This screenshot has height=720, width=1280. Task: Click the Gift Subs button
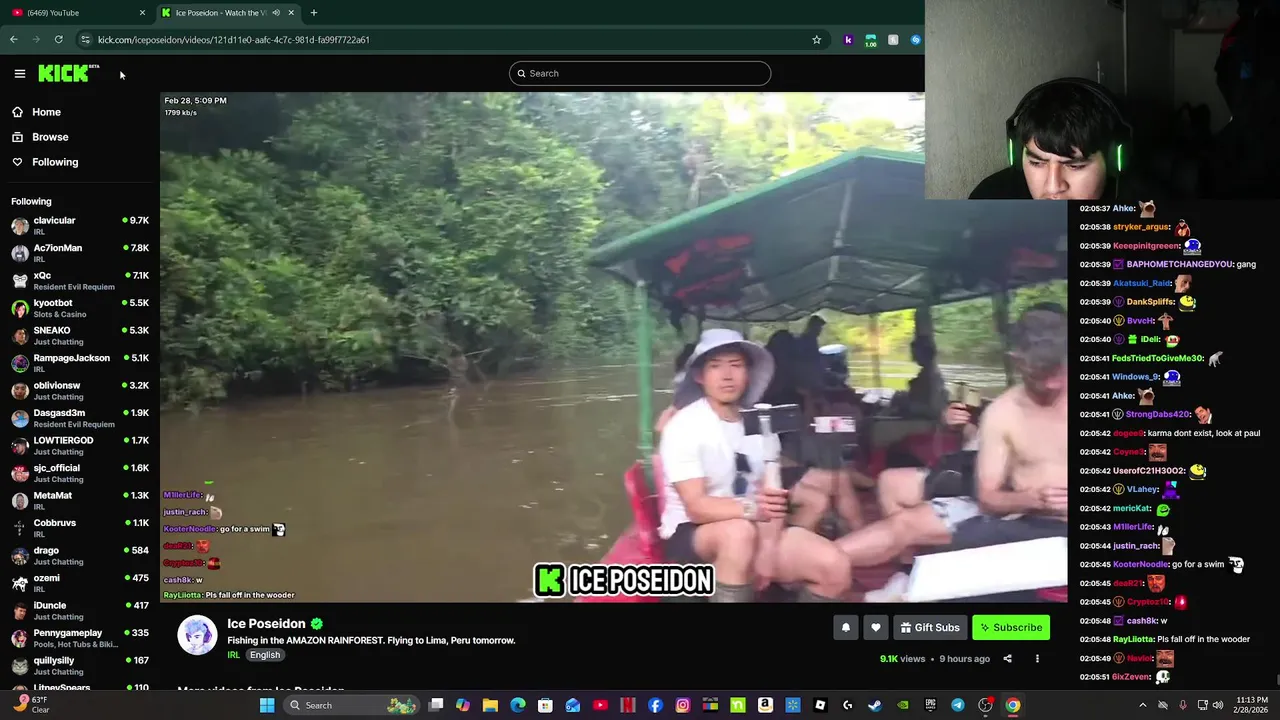[x=930, y=628]
